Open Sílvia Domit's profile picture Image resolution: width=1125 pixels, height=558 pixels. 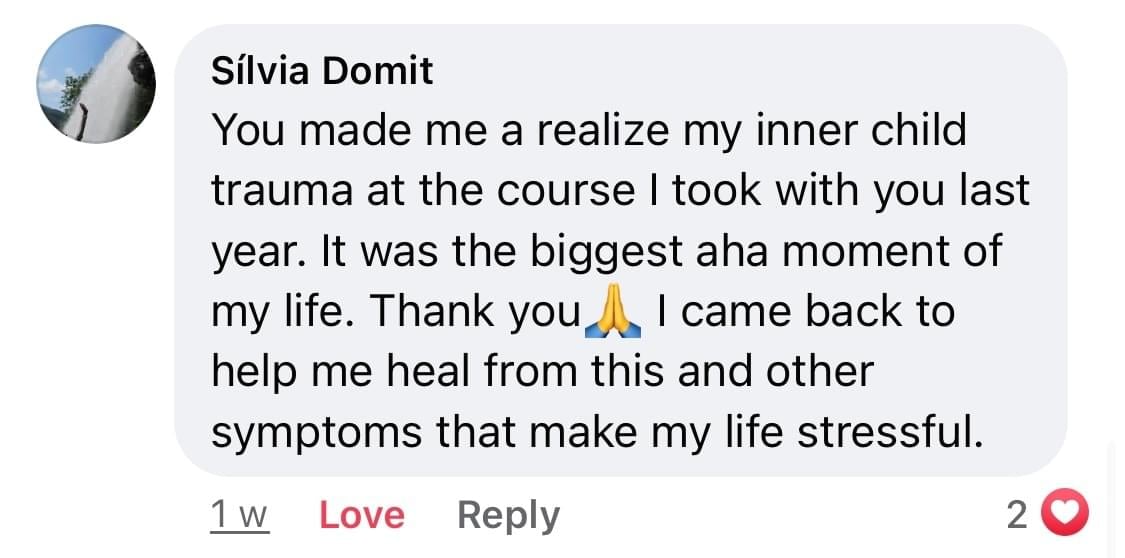click(96, 84)
